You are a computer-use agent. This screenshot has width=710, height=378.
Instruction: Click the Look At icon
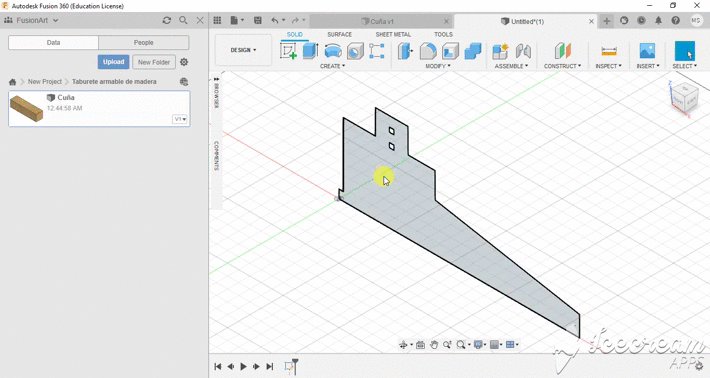tap(420, 345)
